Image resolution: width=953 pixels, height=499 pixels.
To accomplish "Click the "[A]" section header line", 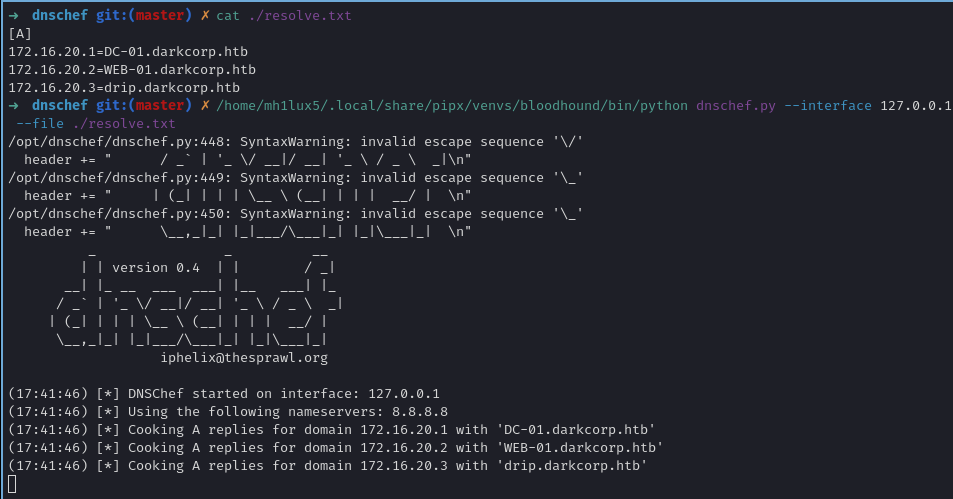I will (x=20, y=34).
